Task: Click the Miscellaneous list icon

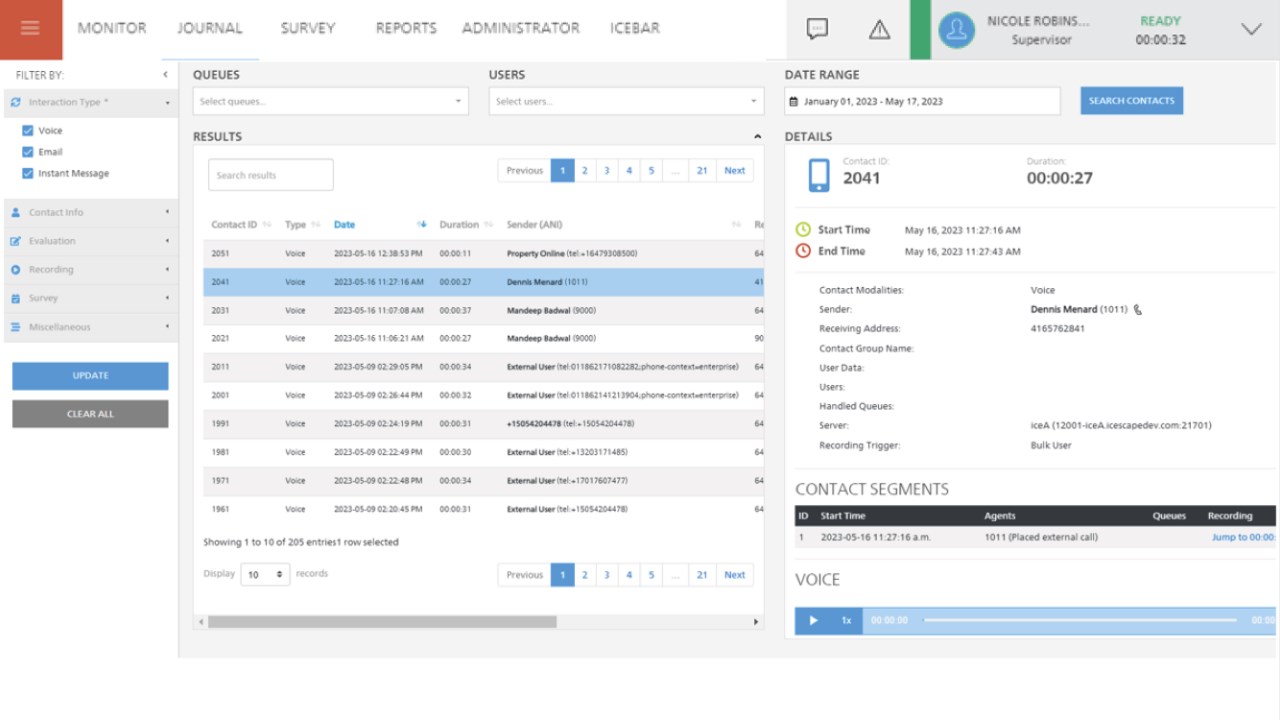Action: 17,327
